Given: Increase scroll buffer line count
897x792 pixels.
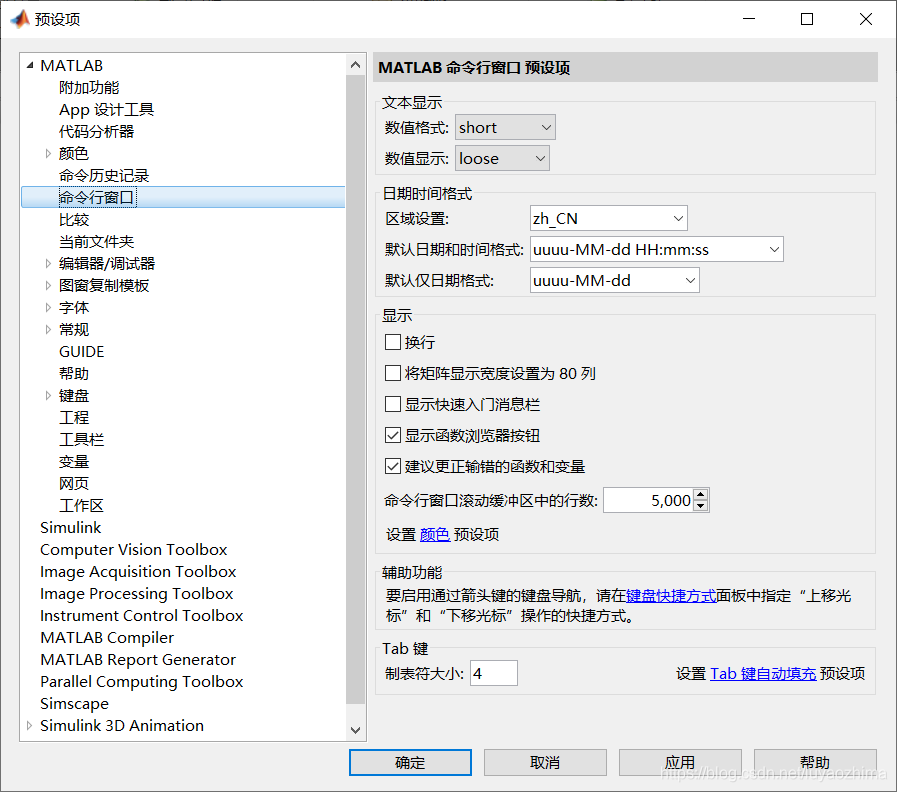Looking at the screenshot, I should point(701,494).
